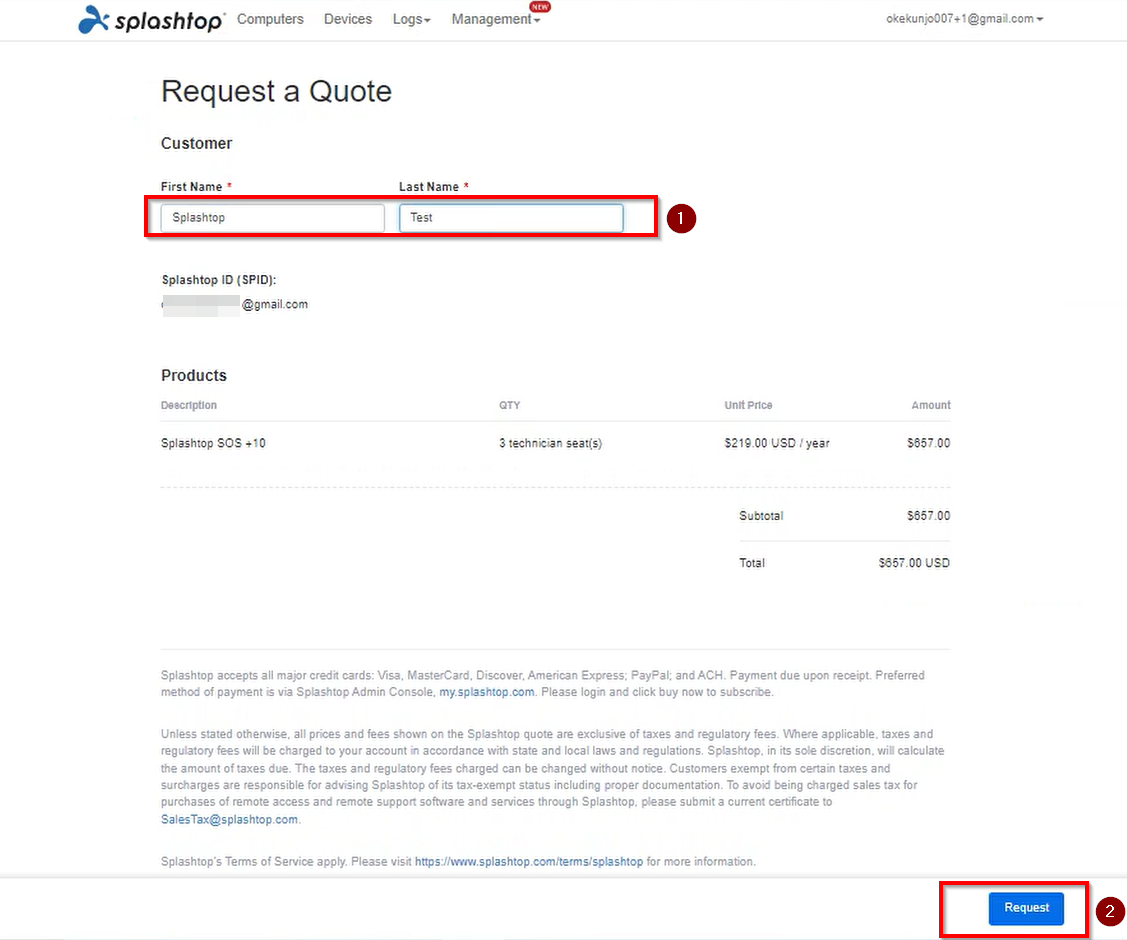Select the 3 technician seat(s) cell
Image resolution: width=1127 pixels, height=940 pixels.
click(x=551, y=443)
